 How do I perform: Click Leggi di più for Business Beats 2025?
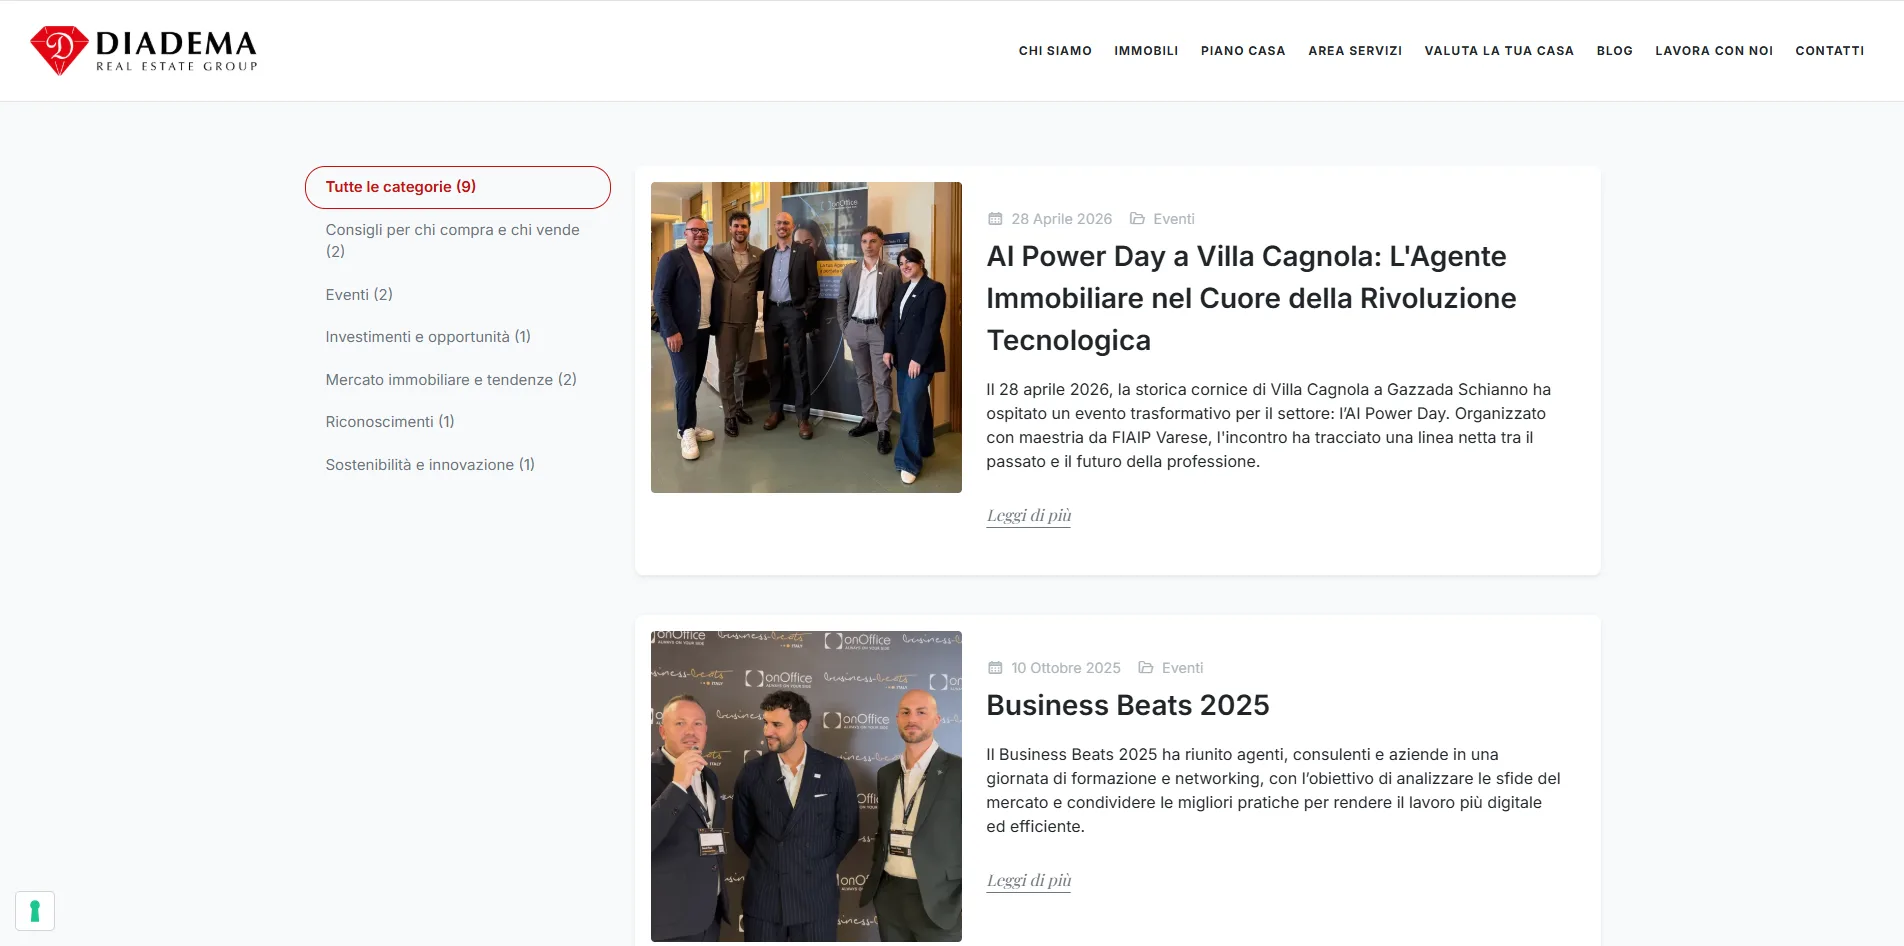[x=1028, y=881]
